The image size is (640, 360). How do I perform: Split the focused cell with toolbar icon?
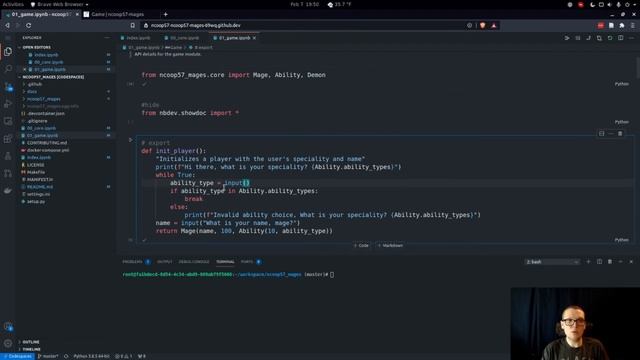(x=601, y=133)
